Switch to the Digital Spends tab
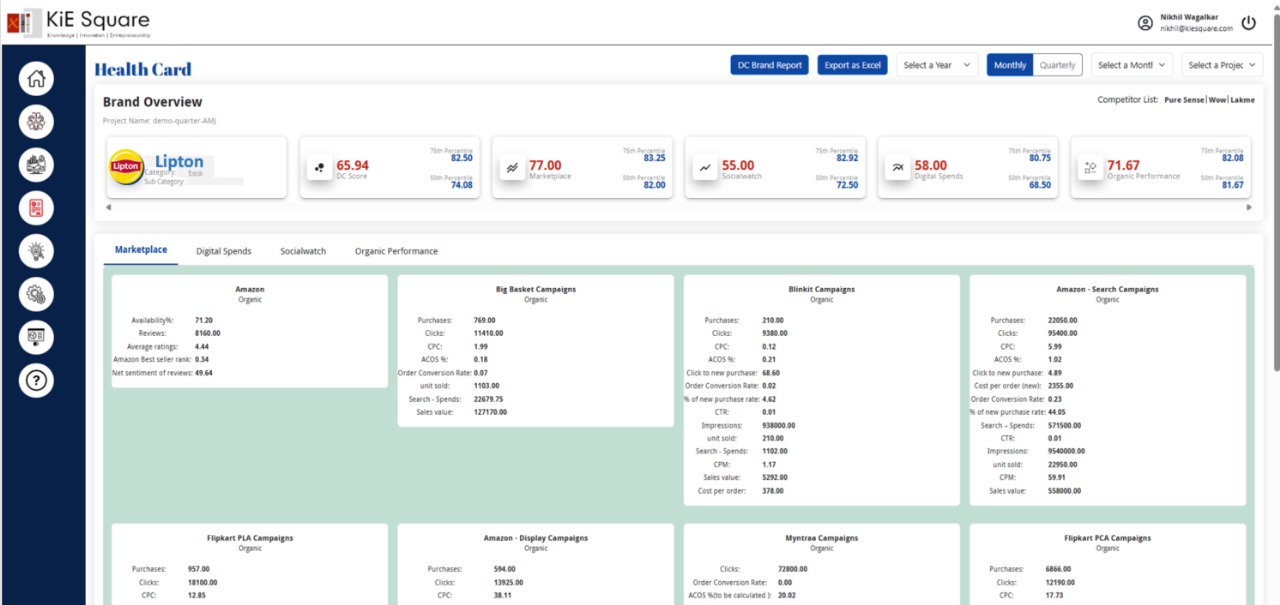This screenshot has height=605, width=1280. point(223,251)
